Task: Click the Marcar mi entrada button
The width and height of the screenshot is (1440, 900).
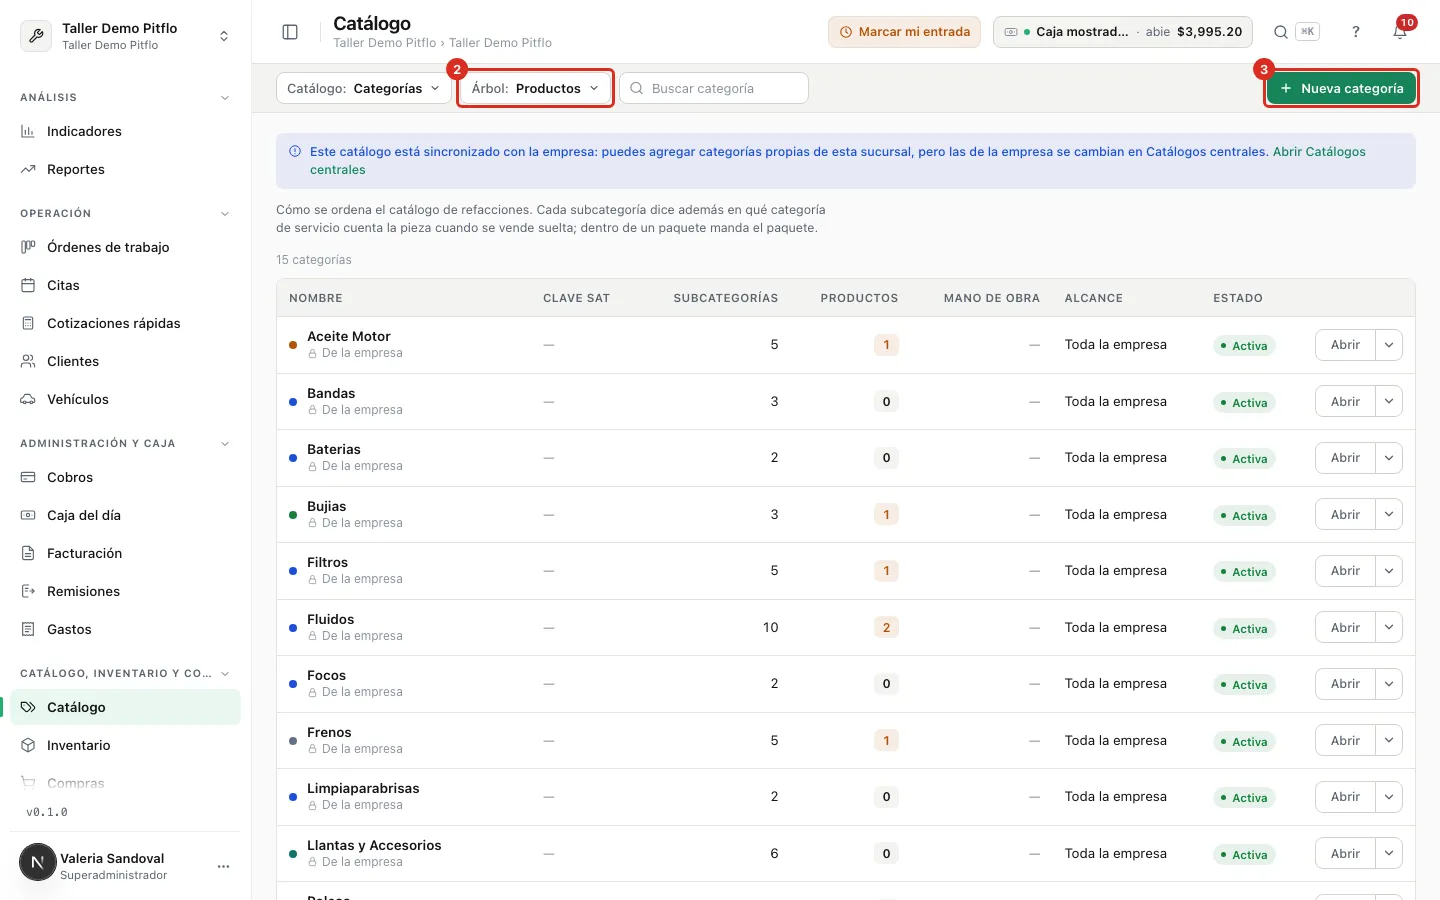Action: [904, 32]
